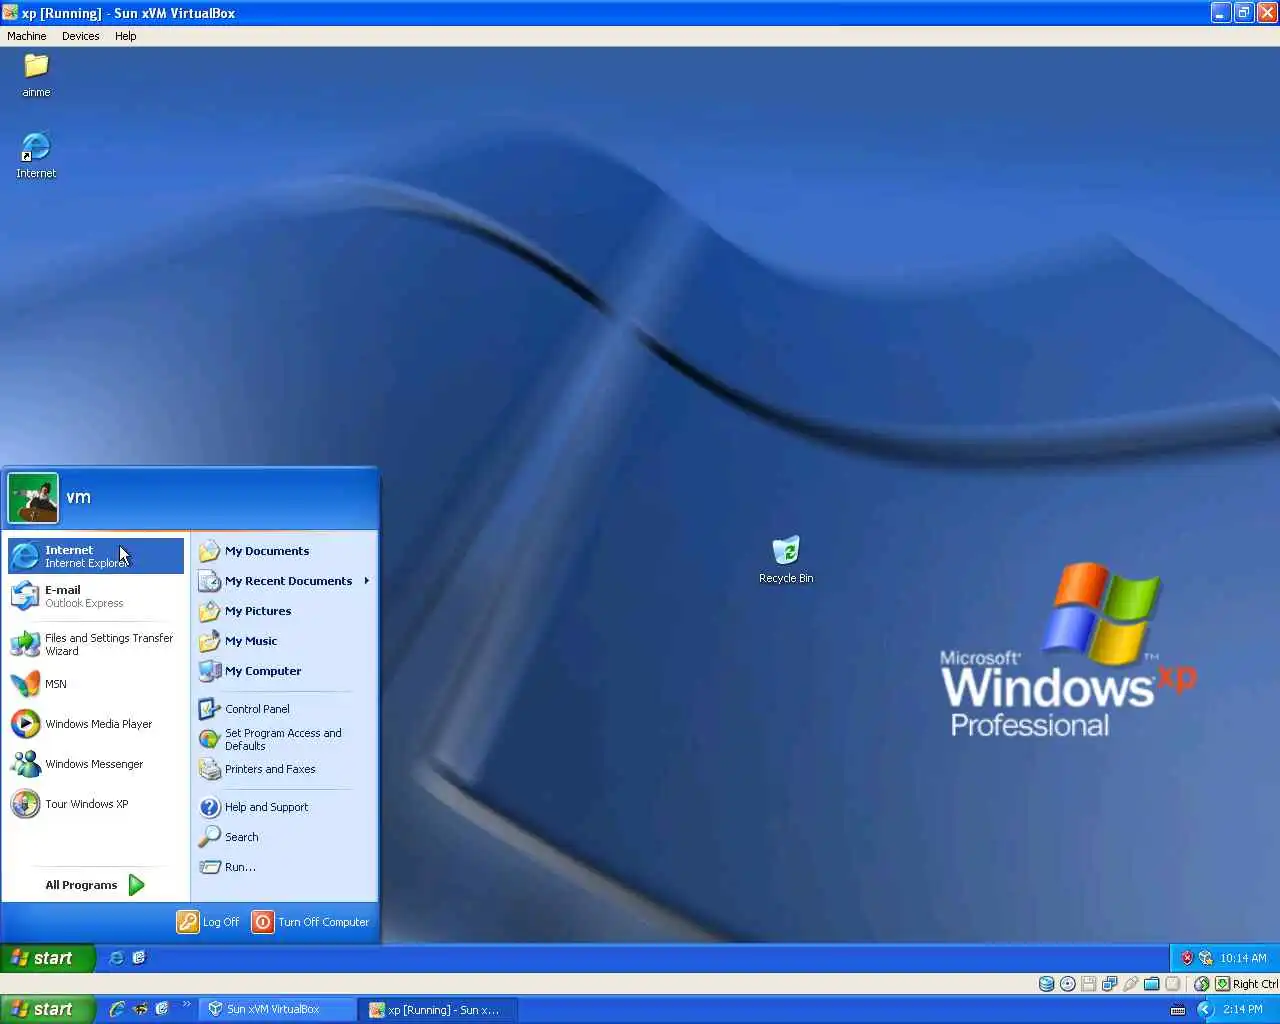Viewport: 1280px width, 1024px height.
Task: Click the vm user name text
Action: [x=78, y=497]
